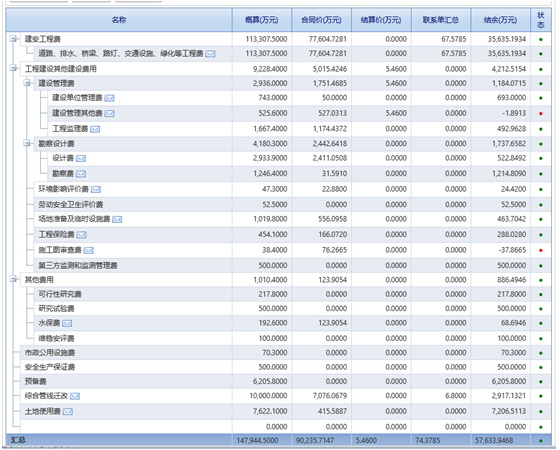Open envelope icon beside 综合管线迁改

(x=75, y=396)
